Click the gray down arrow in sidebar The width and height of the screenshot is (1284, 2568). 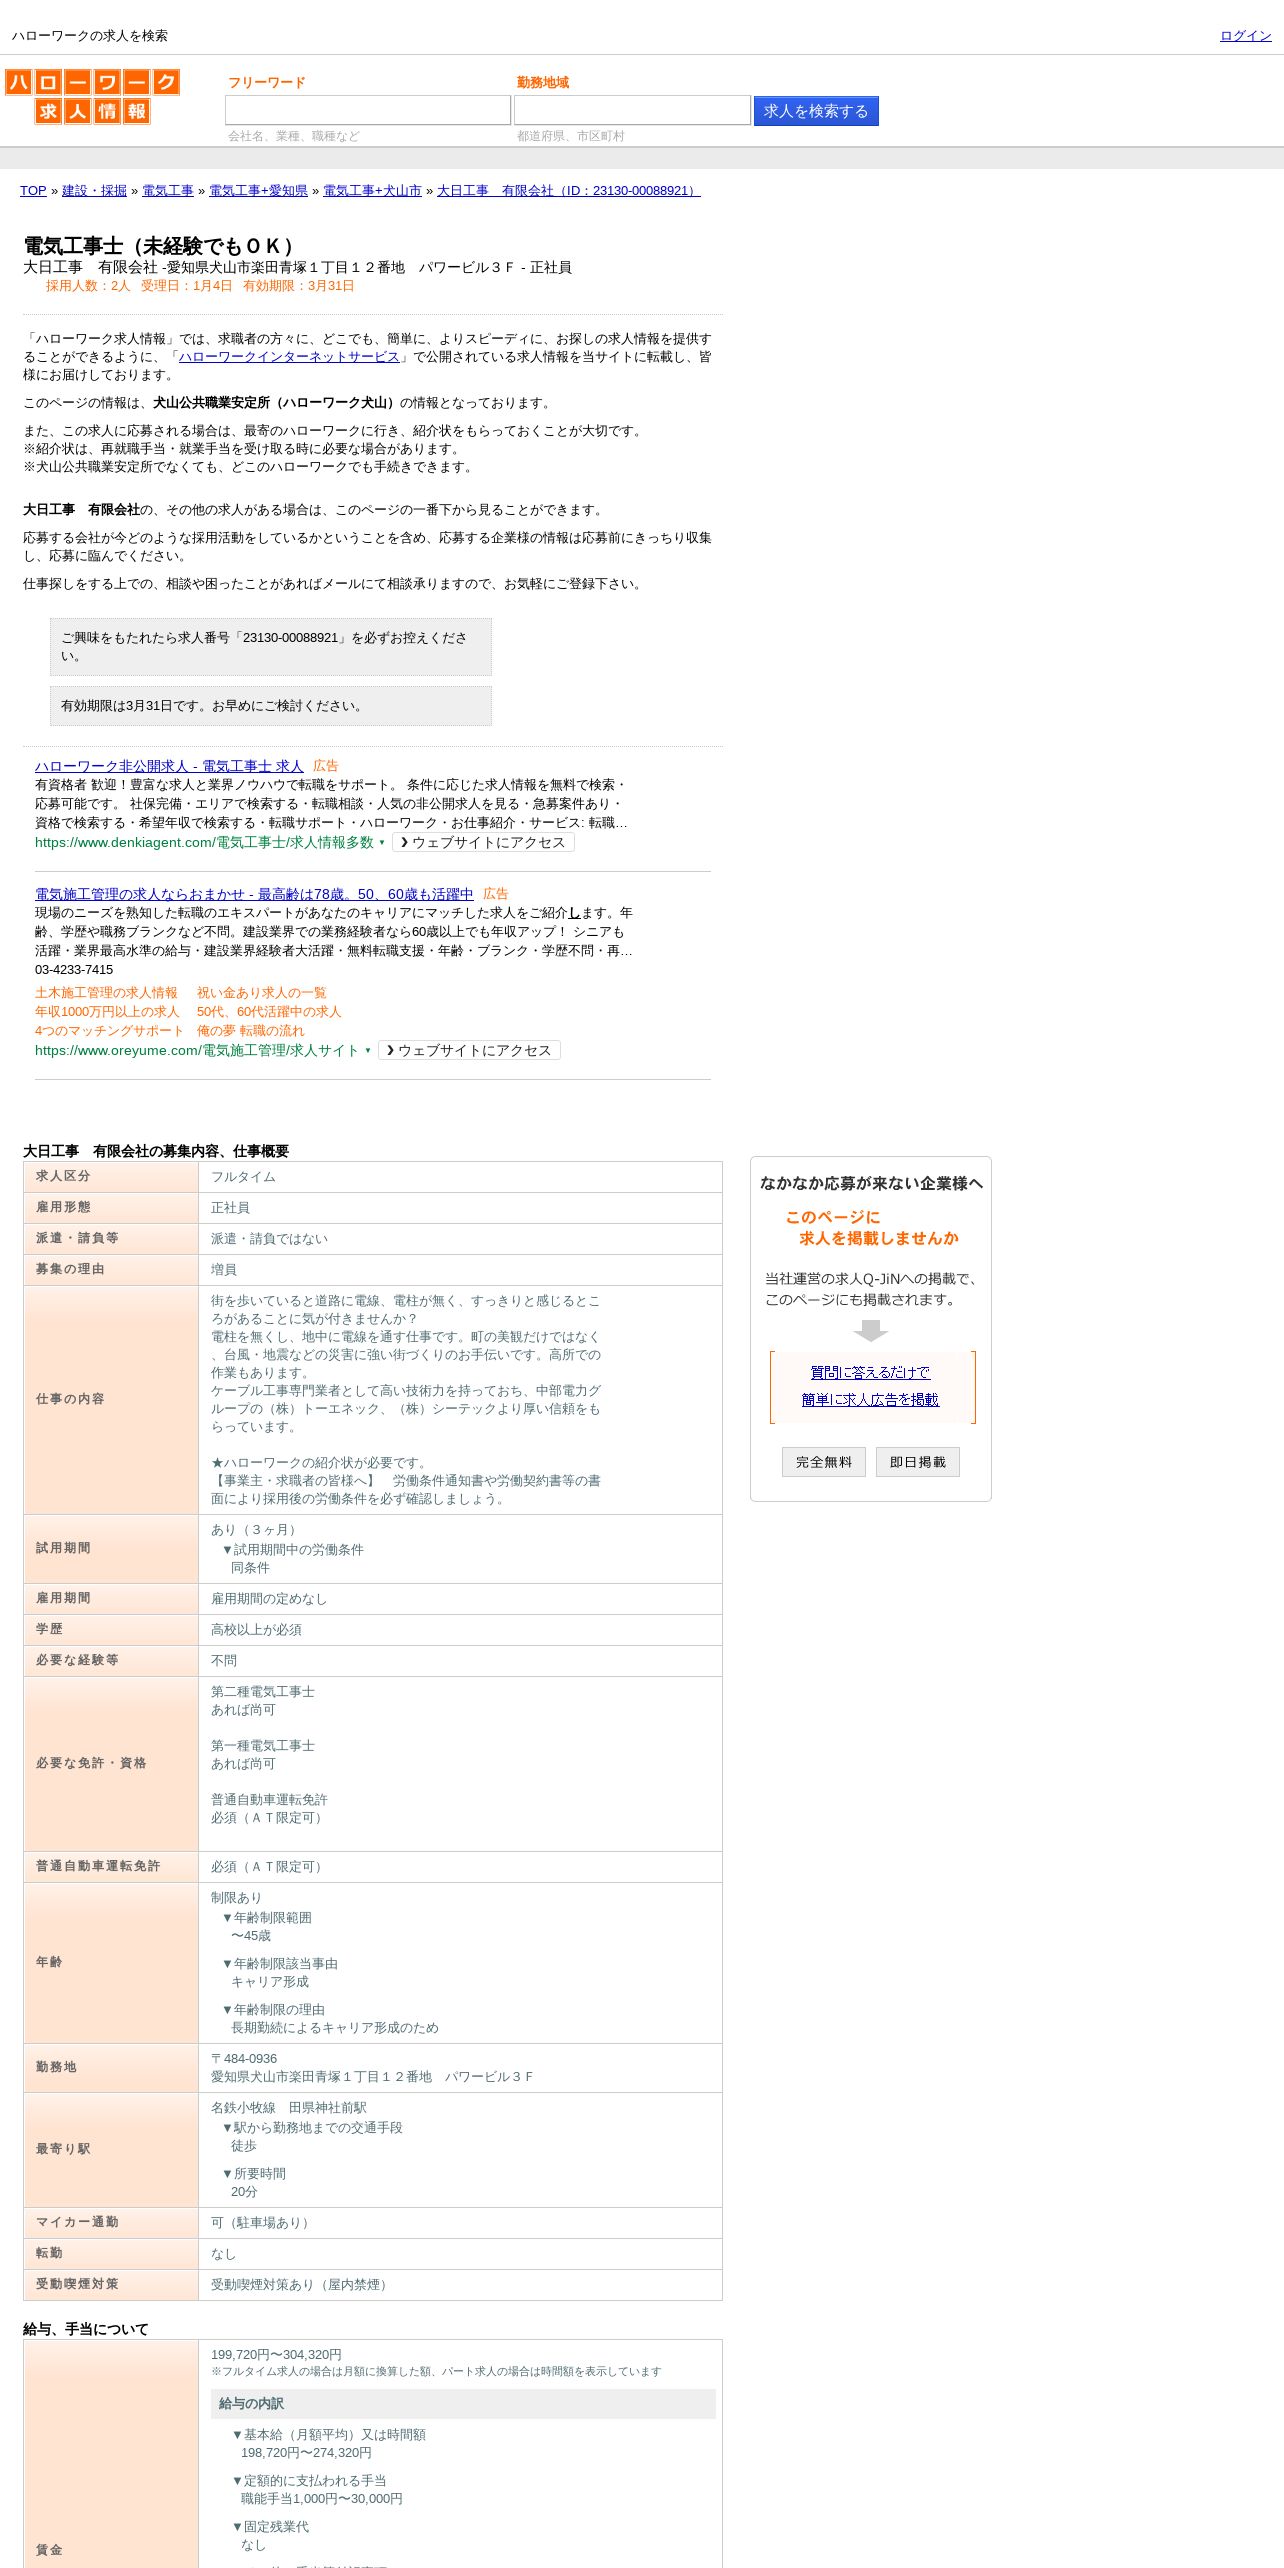(x=871, y=1331)
